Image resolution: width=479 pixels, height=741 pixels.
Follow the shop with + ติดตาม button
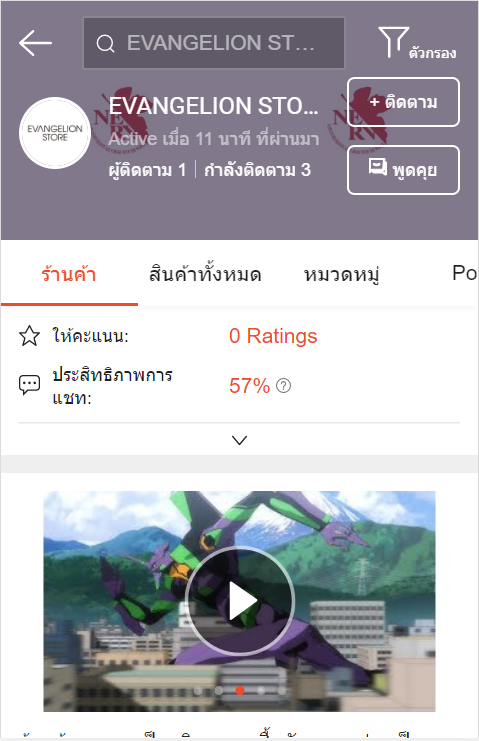click(403, 102)
